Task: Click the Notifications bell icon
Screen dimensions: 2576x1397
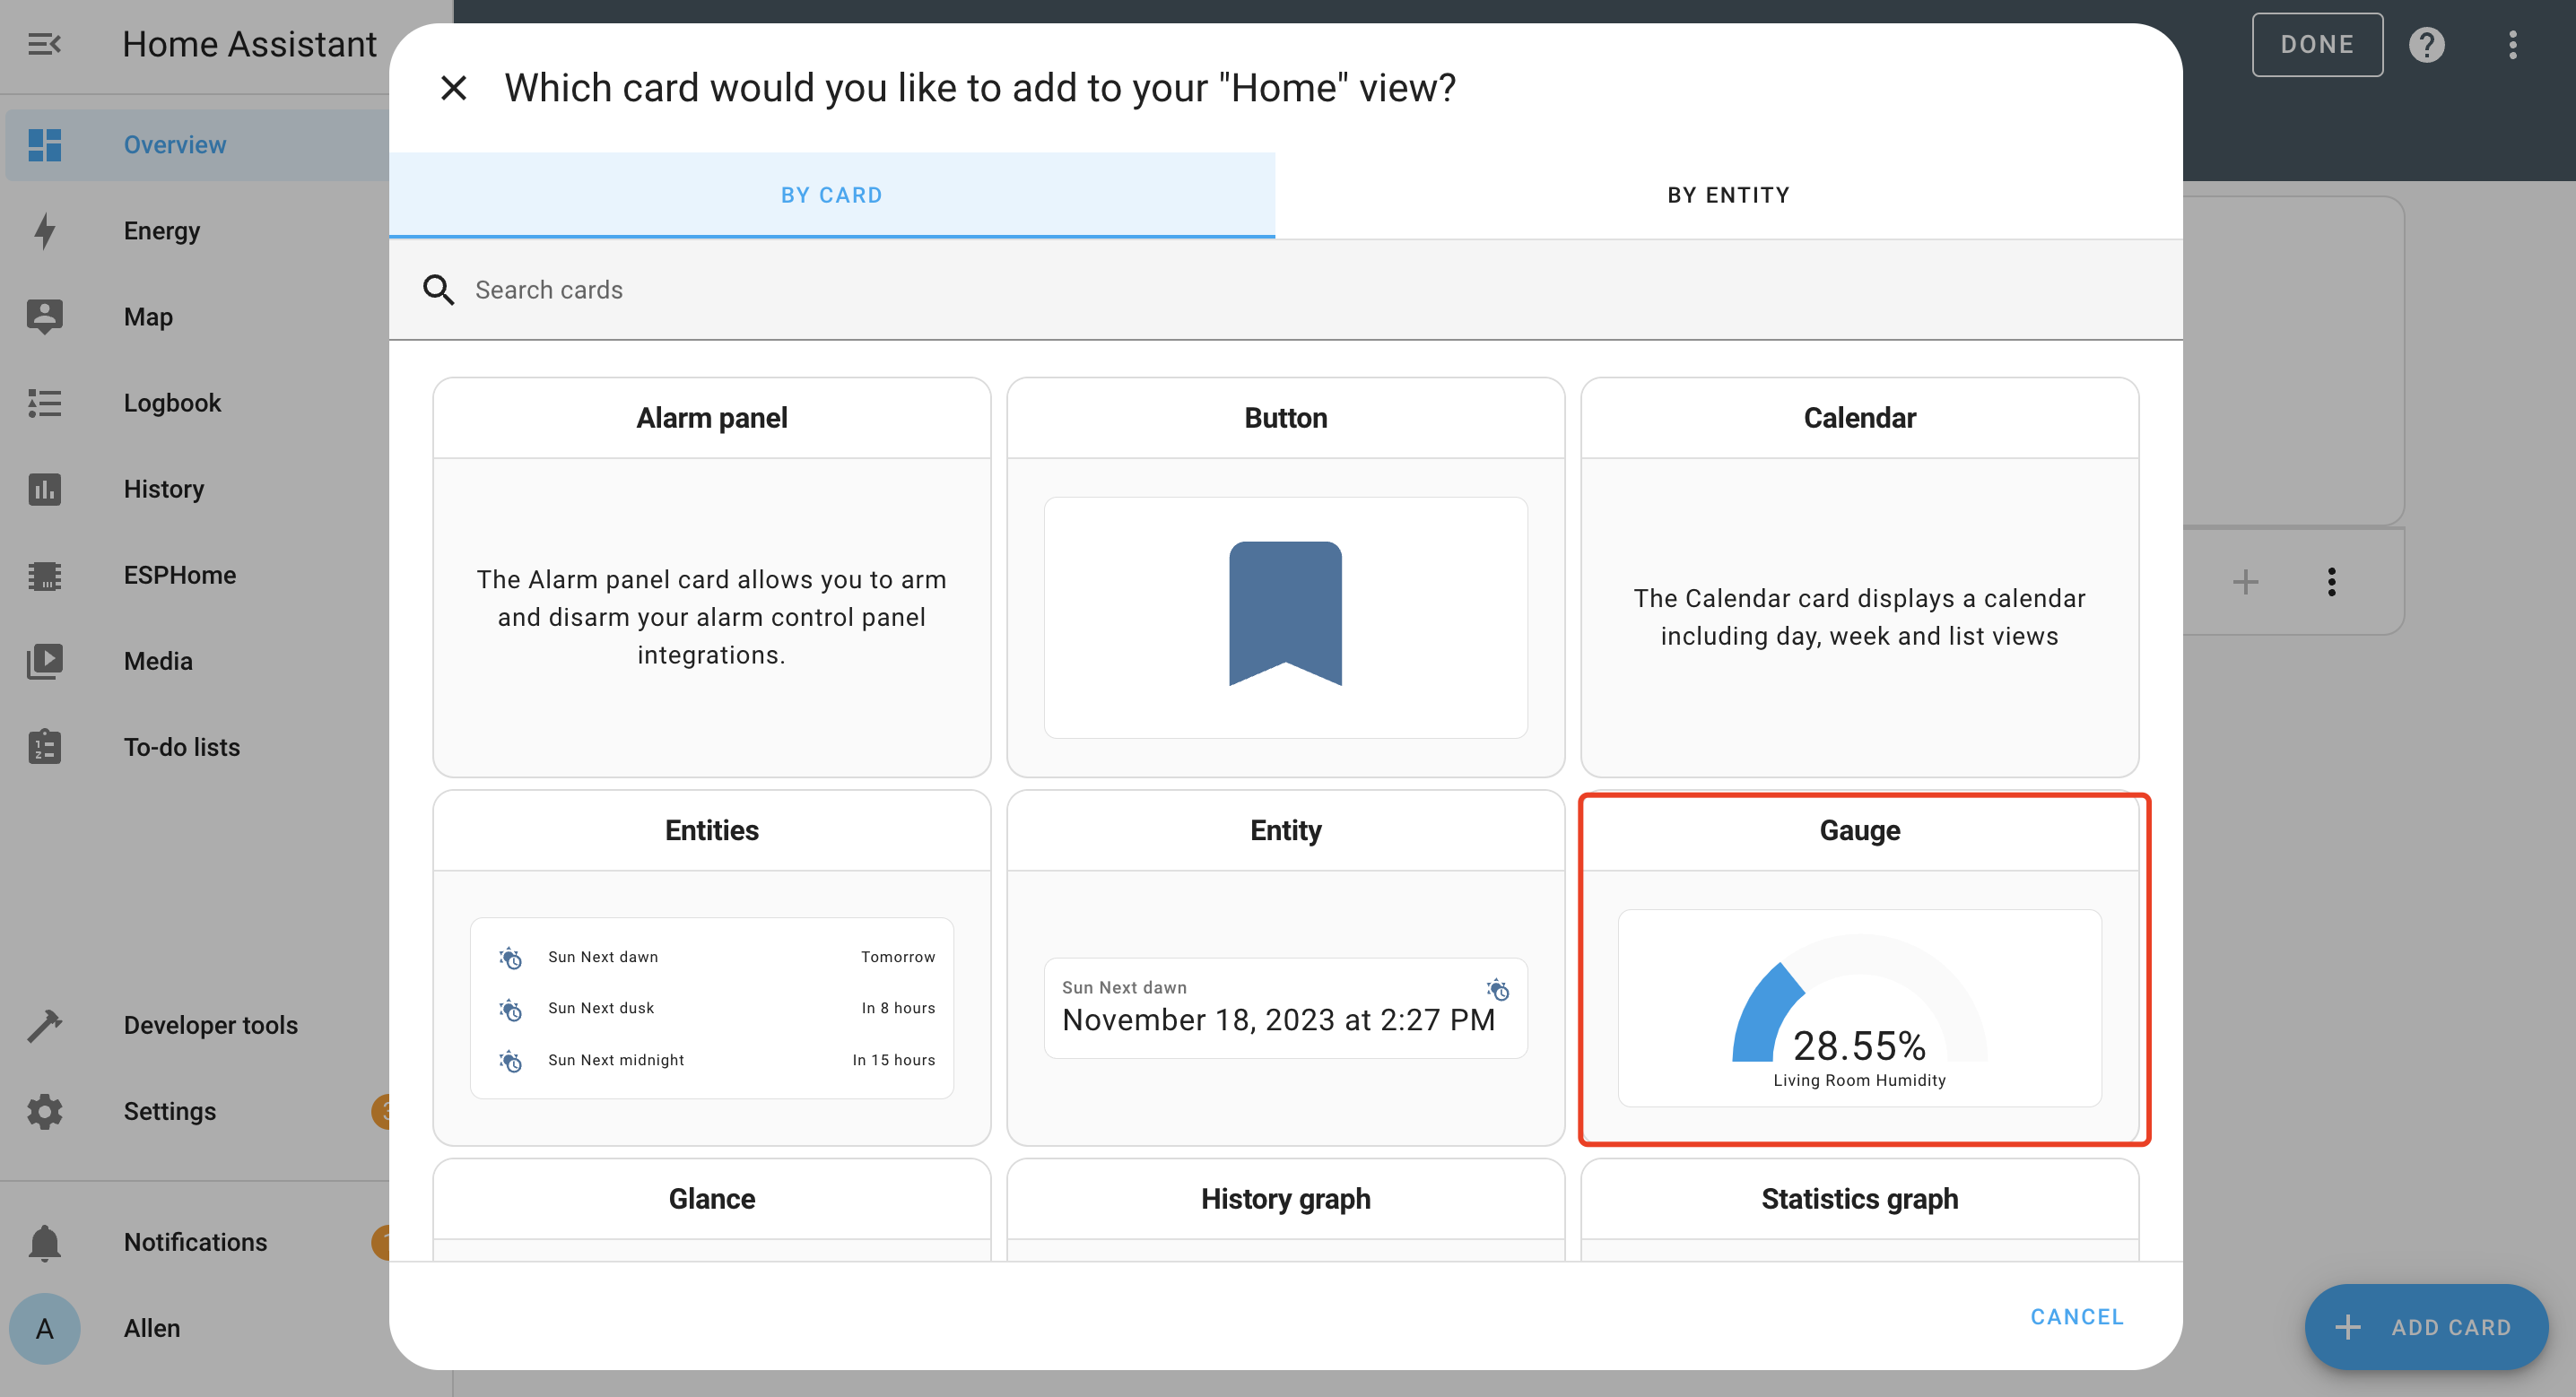Action: (x=44, y=1242)
